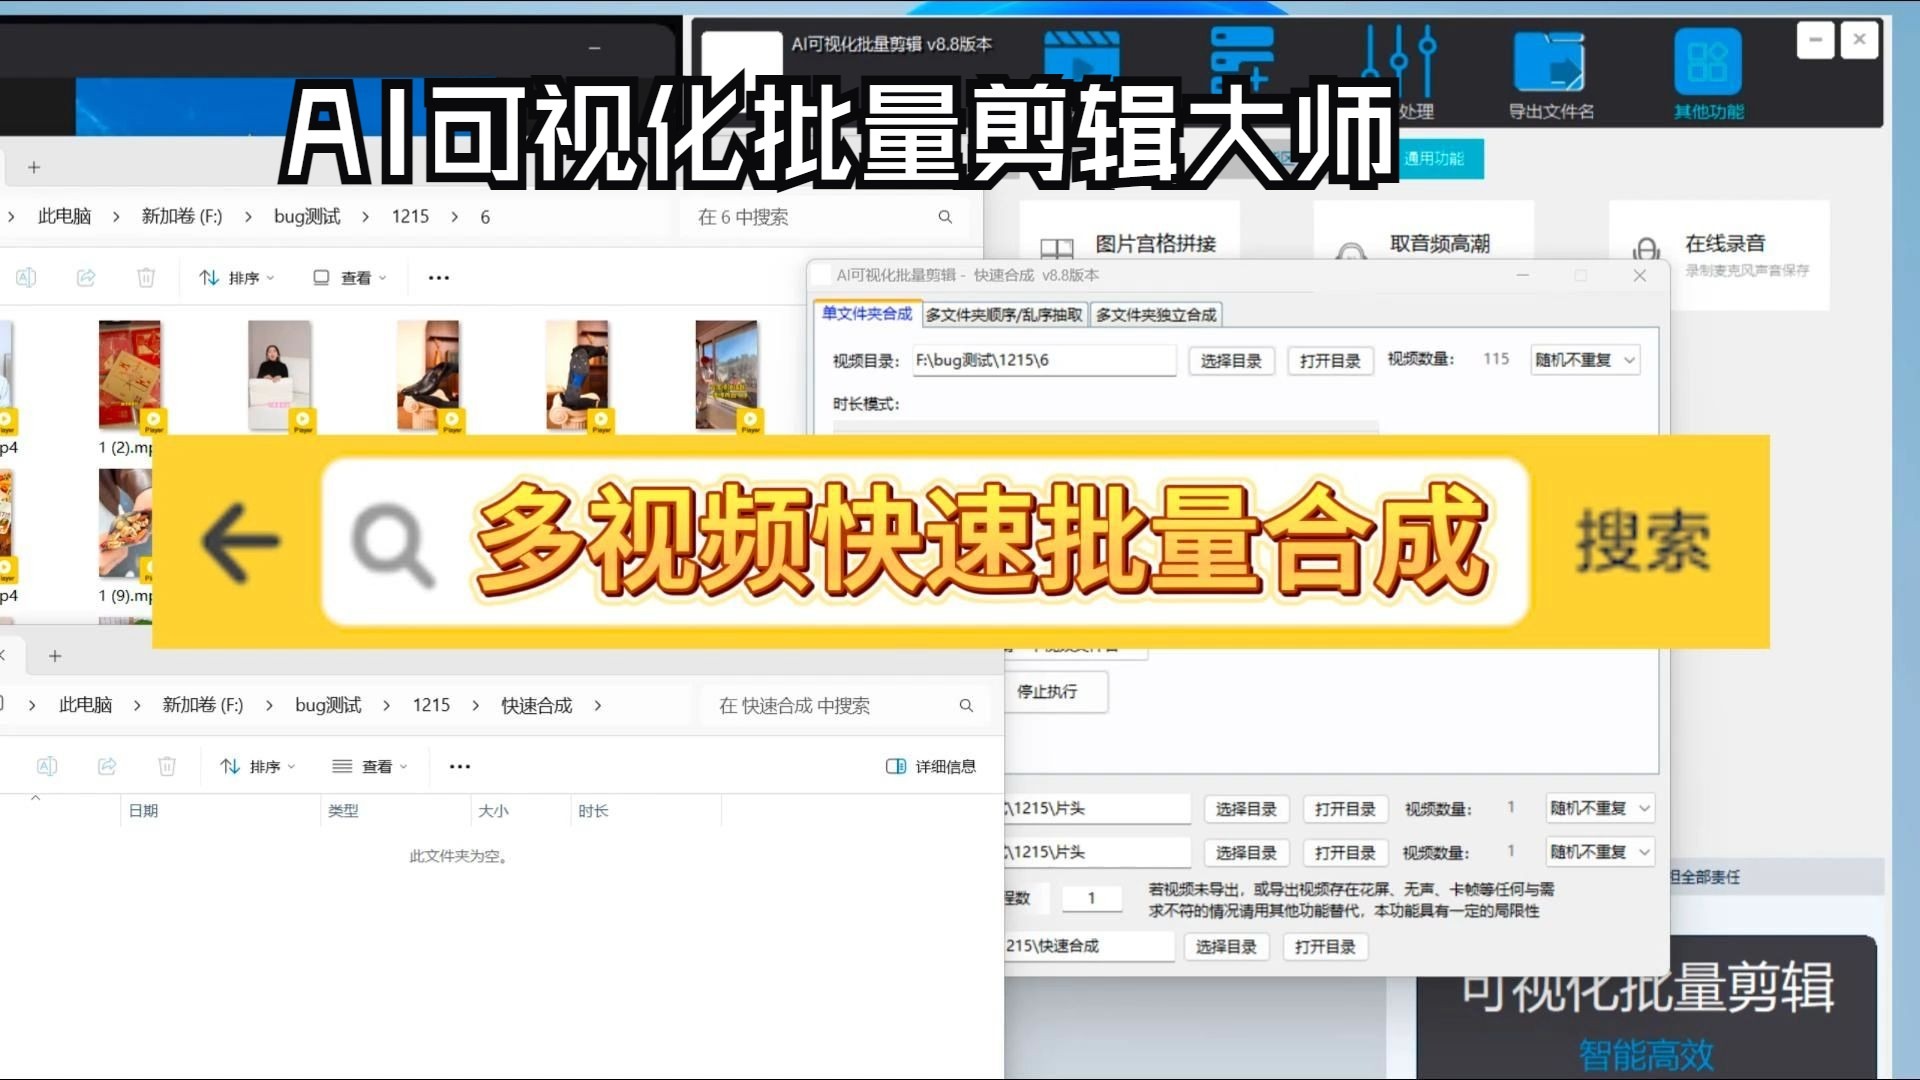Click 停止执行 button
This screenshot has height=1080, width=1920.
[1056, 692]
